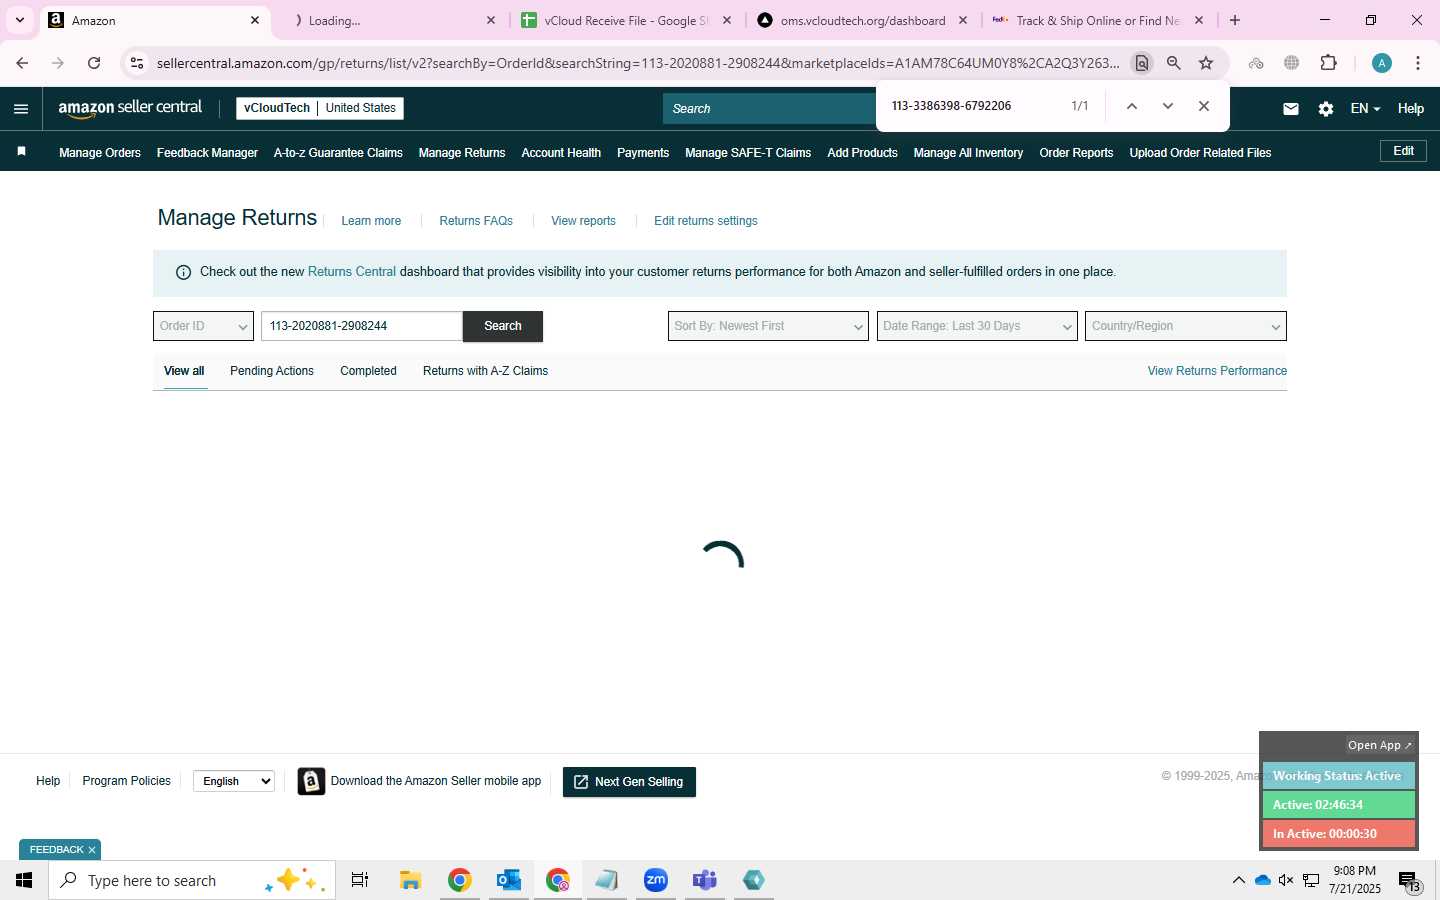This screenshot has height=900, width=1440.
Task: Show hidden system tray icons
Action: (1238, 880)
